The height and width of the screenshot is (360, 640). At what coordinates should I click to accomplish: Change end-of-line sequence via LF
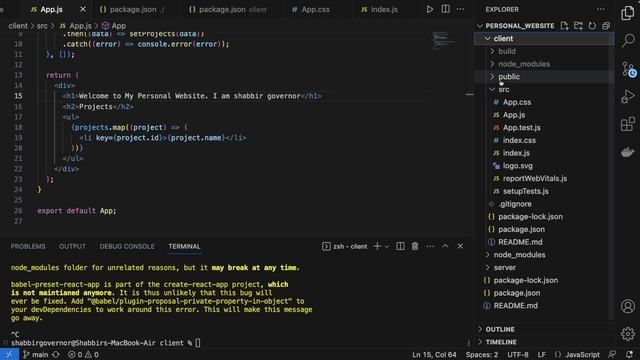point(541,354)
